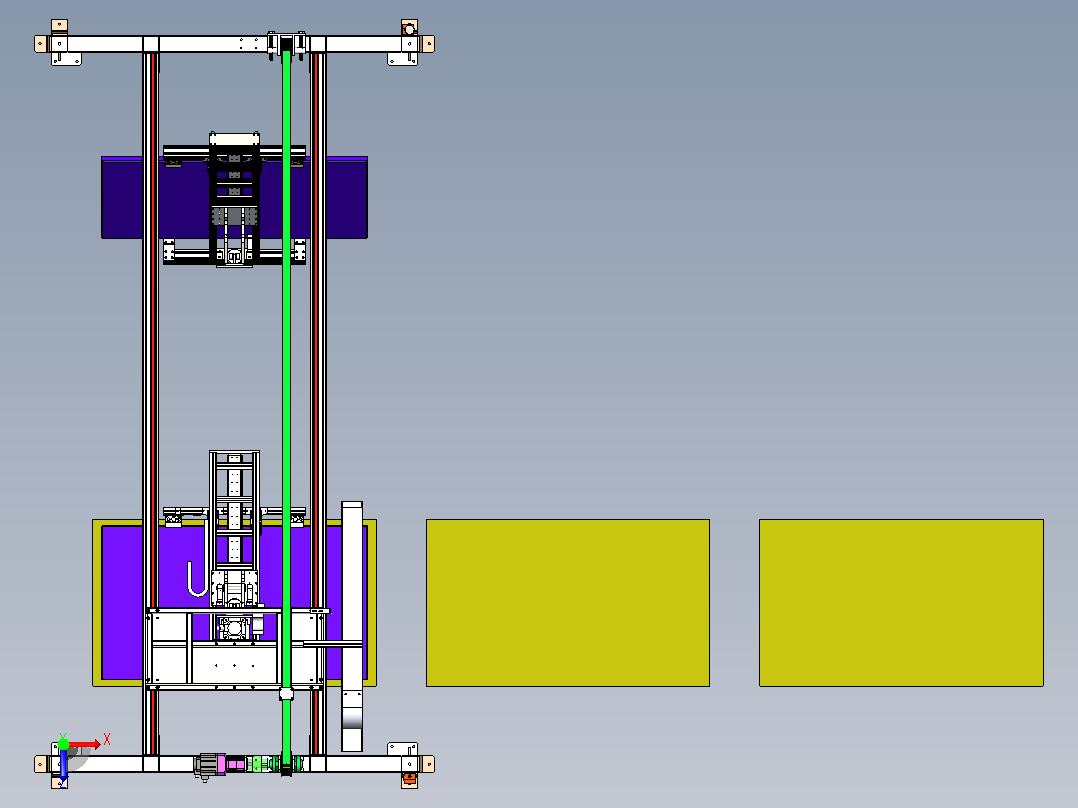The width and height of the screenshot is (1078, 808).
Task: Click the green origin sphere of the coordinate triad
Action: pyautogui.click(x=63, y=743)
